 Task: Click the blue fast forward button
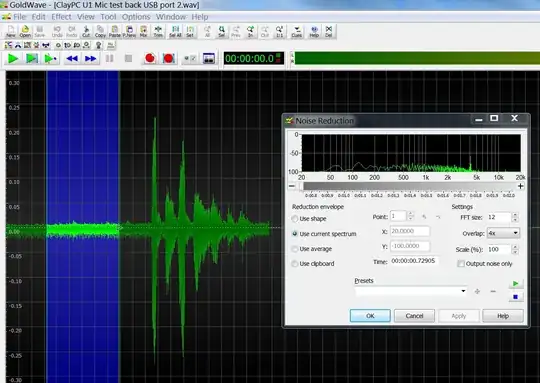pos(91,59)
